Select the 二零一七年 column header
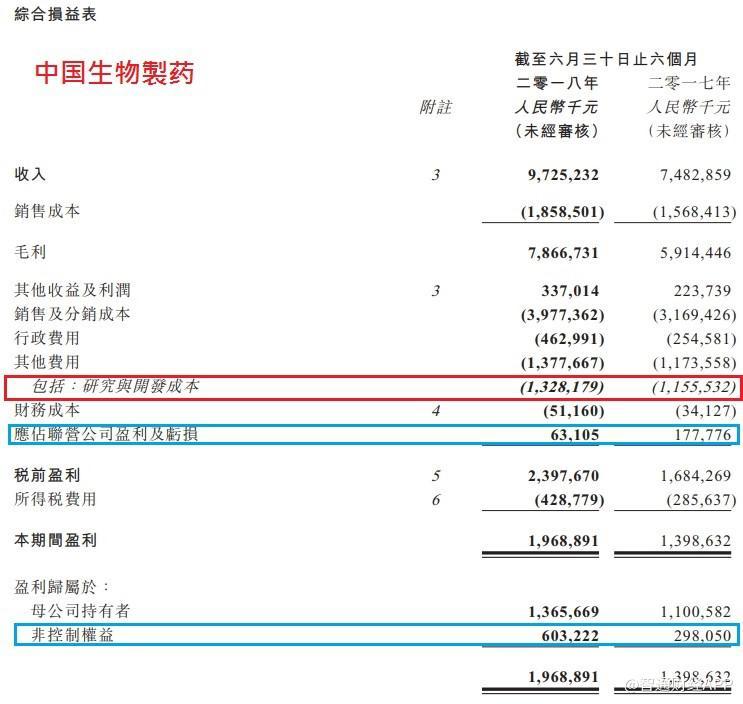 pos(689,83)
